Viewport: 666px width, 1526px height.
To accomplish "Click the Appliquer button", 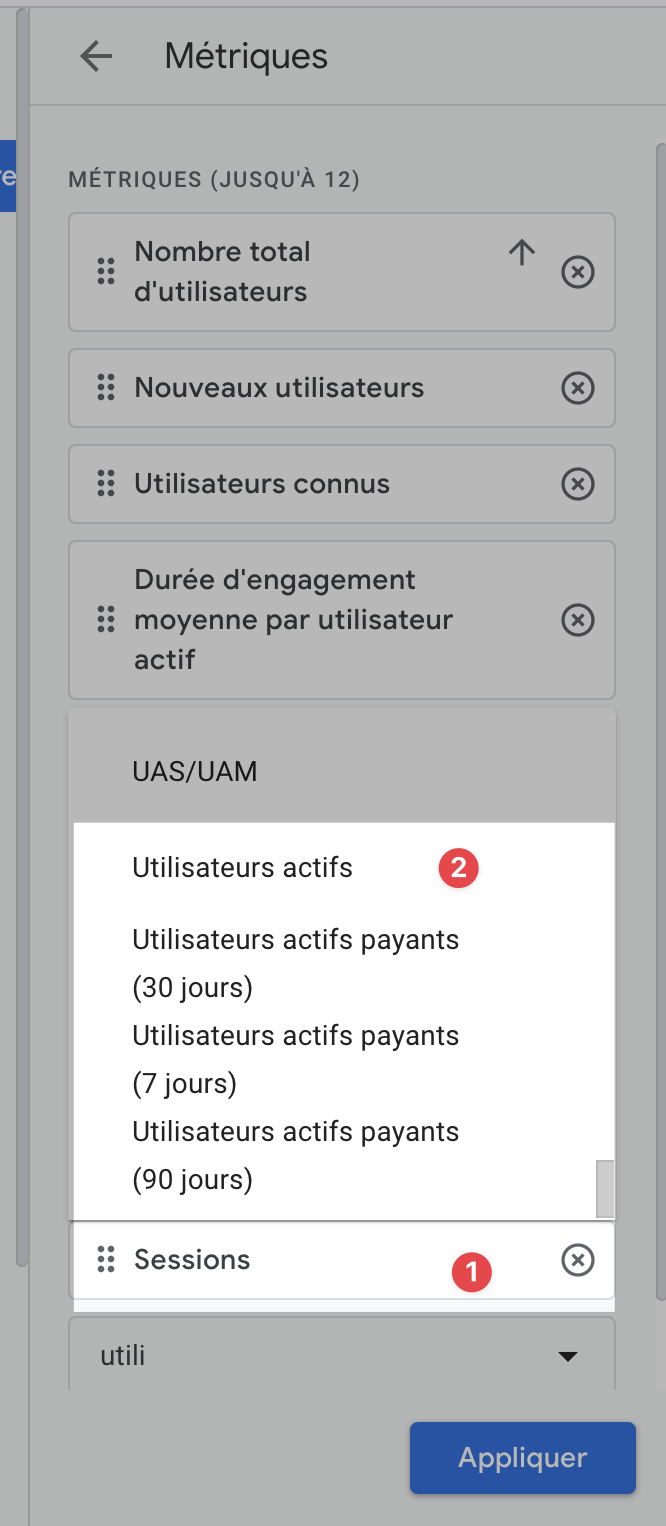I will pyautogui.click(x=522, y=1458).
